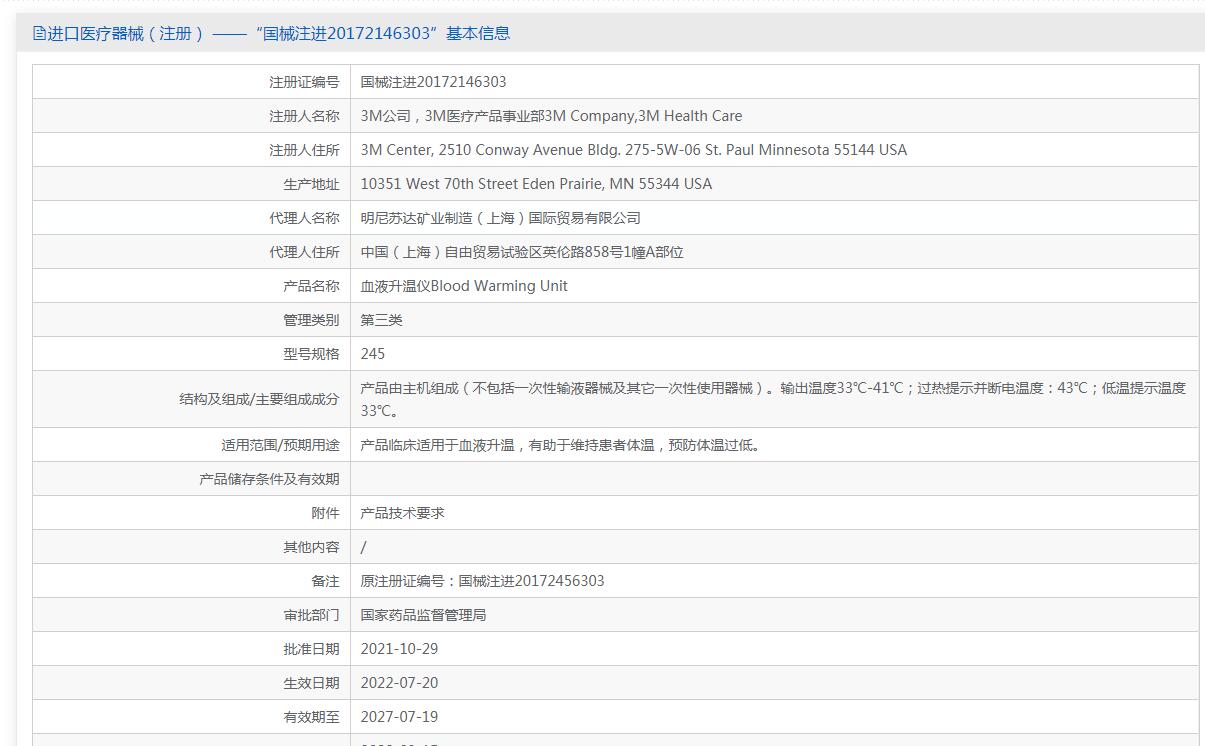This screenshot has height=746, width=1205.
Task: Open the 产品技术要求 attachment
Action: pos(403,513)
